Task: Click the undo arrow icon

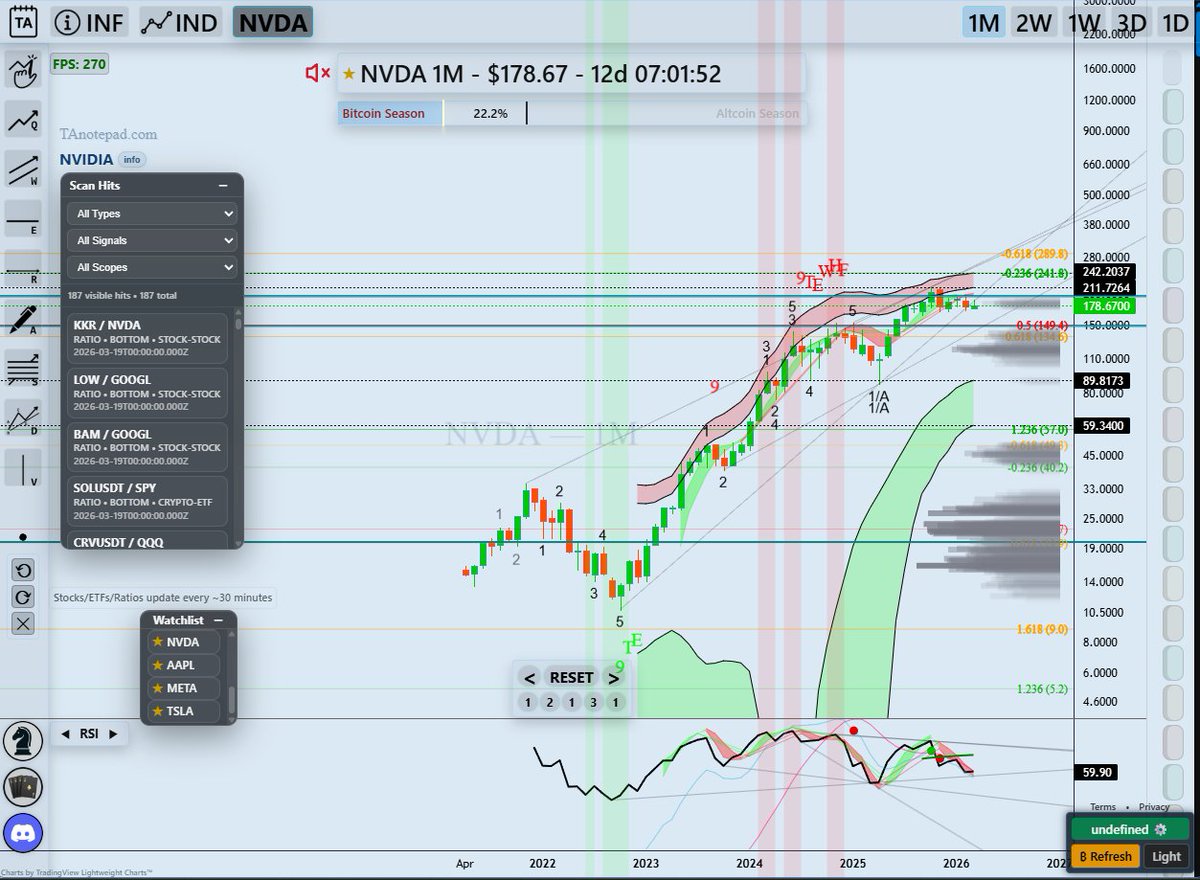Action: [x=24, y=570]
